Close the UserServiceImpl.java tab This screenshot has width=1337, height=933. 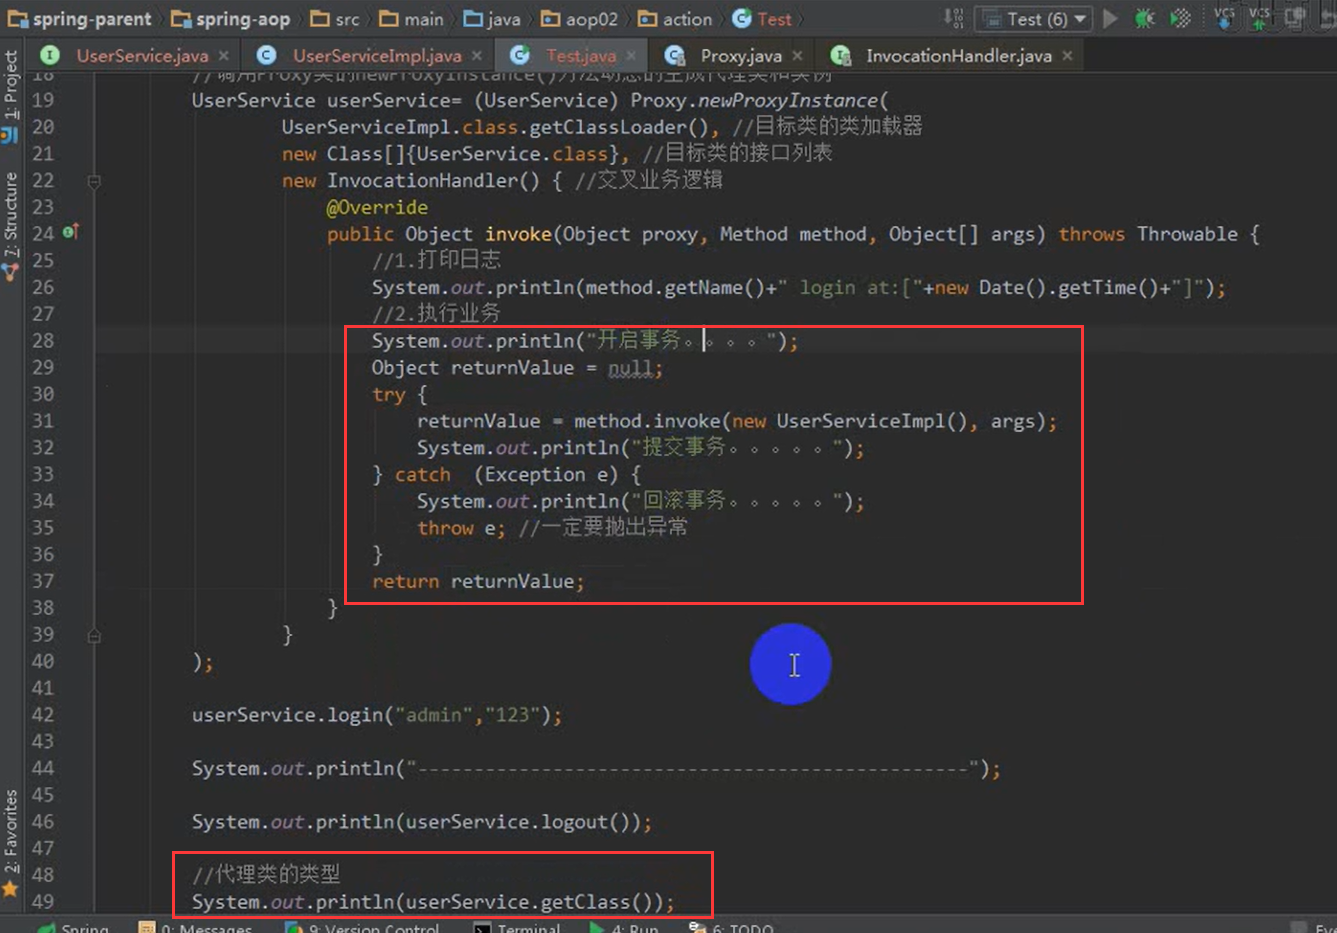click(x=476, y=56)
